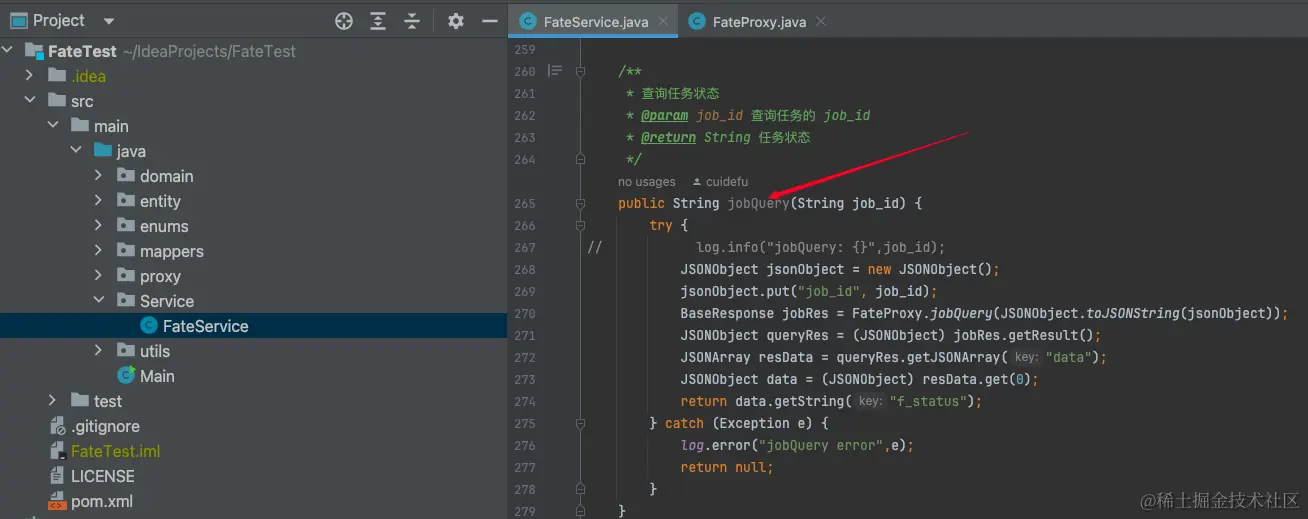
Task: Expand the entity package
Action: (98, 201)
